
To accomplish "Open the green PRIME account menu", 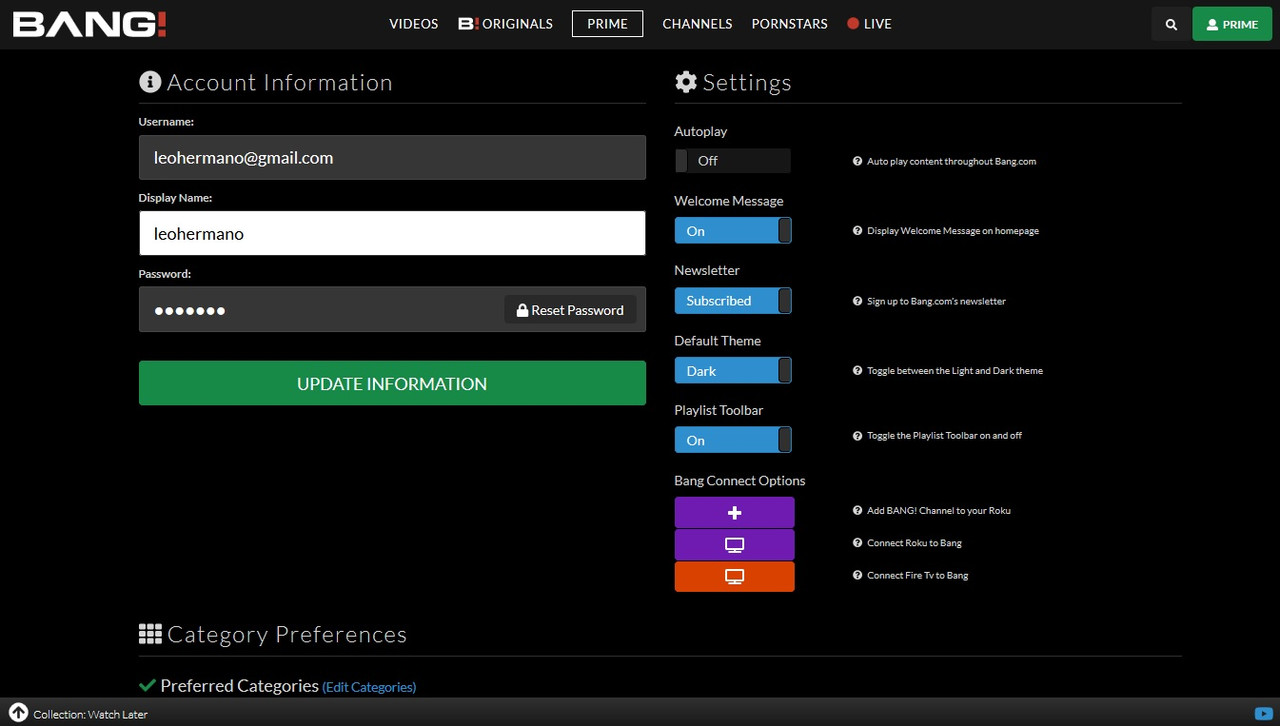I will click(1231, 24).
